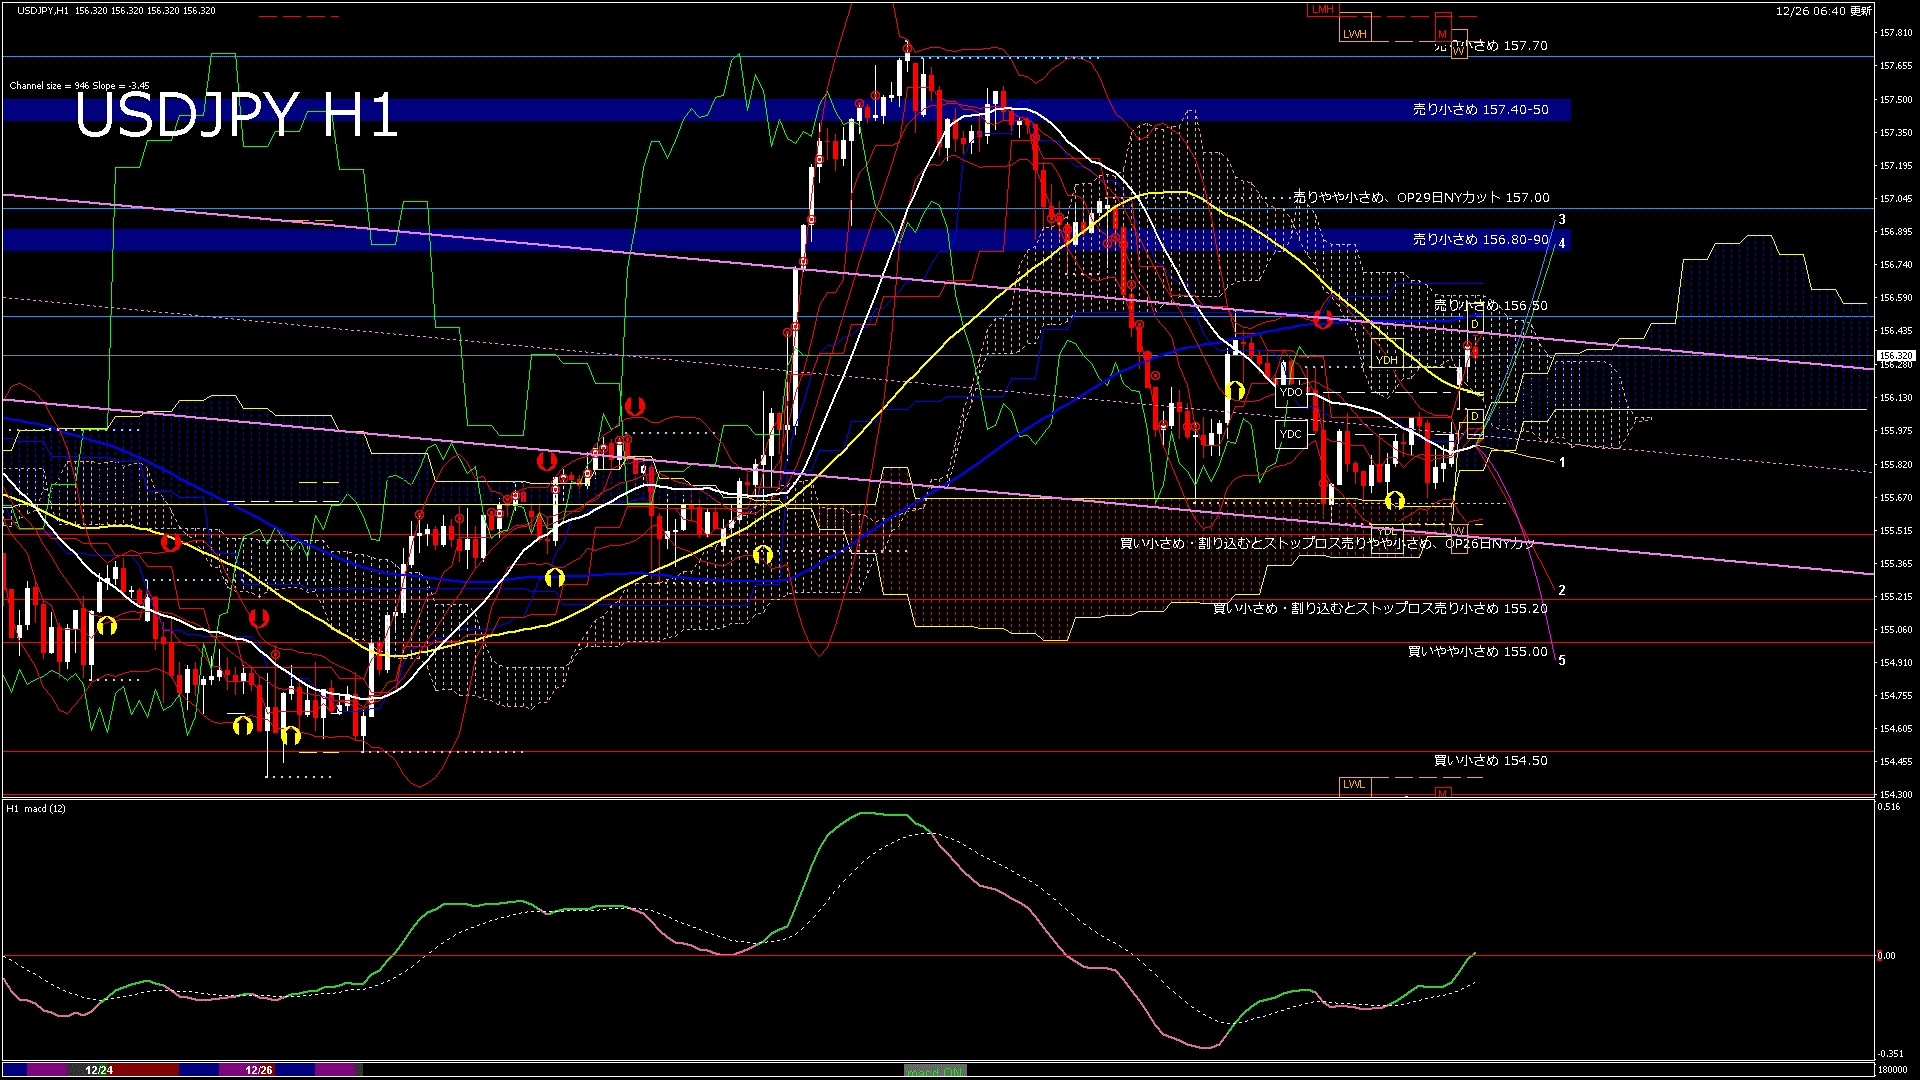Click the 157.00 NY cut sell label
Viewport: 1920px width, 1080px height.
[x=1421, y=198]
